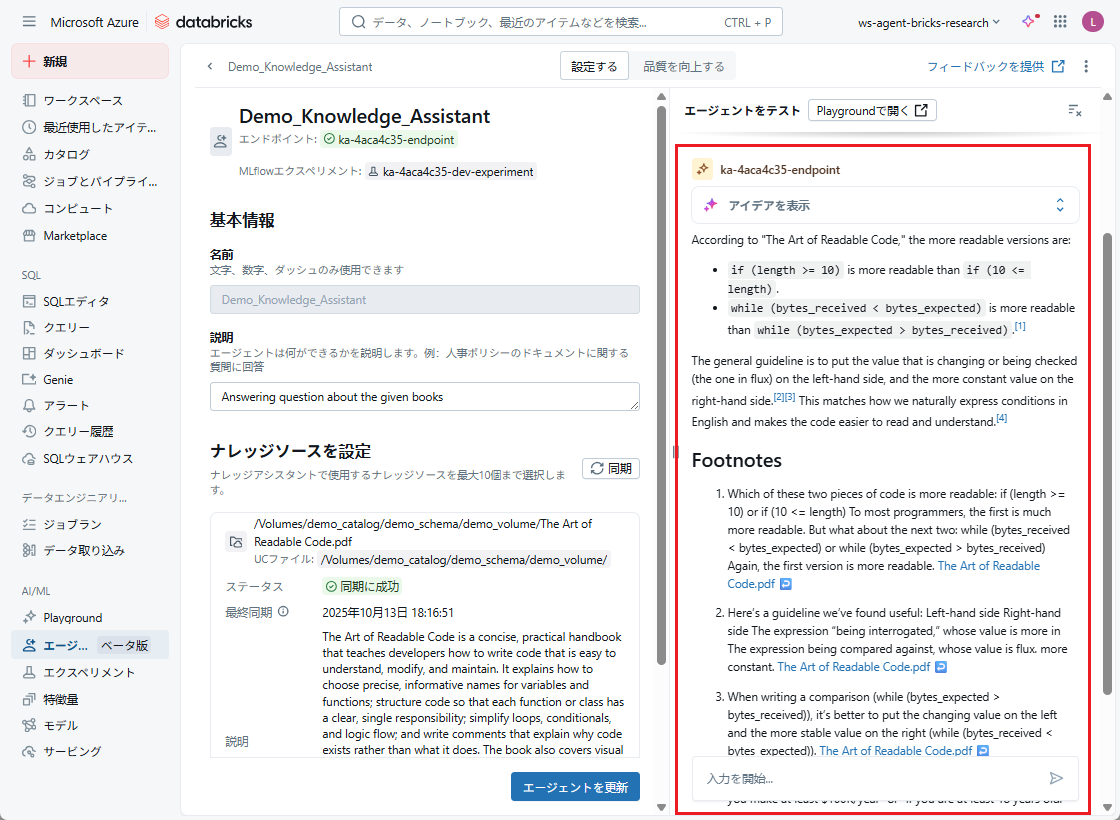Expand the workspace selector ws-agent-bricks-research
This screenshot has height=820, width=1120.
tap(929, 22)
